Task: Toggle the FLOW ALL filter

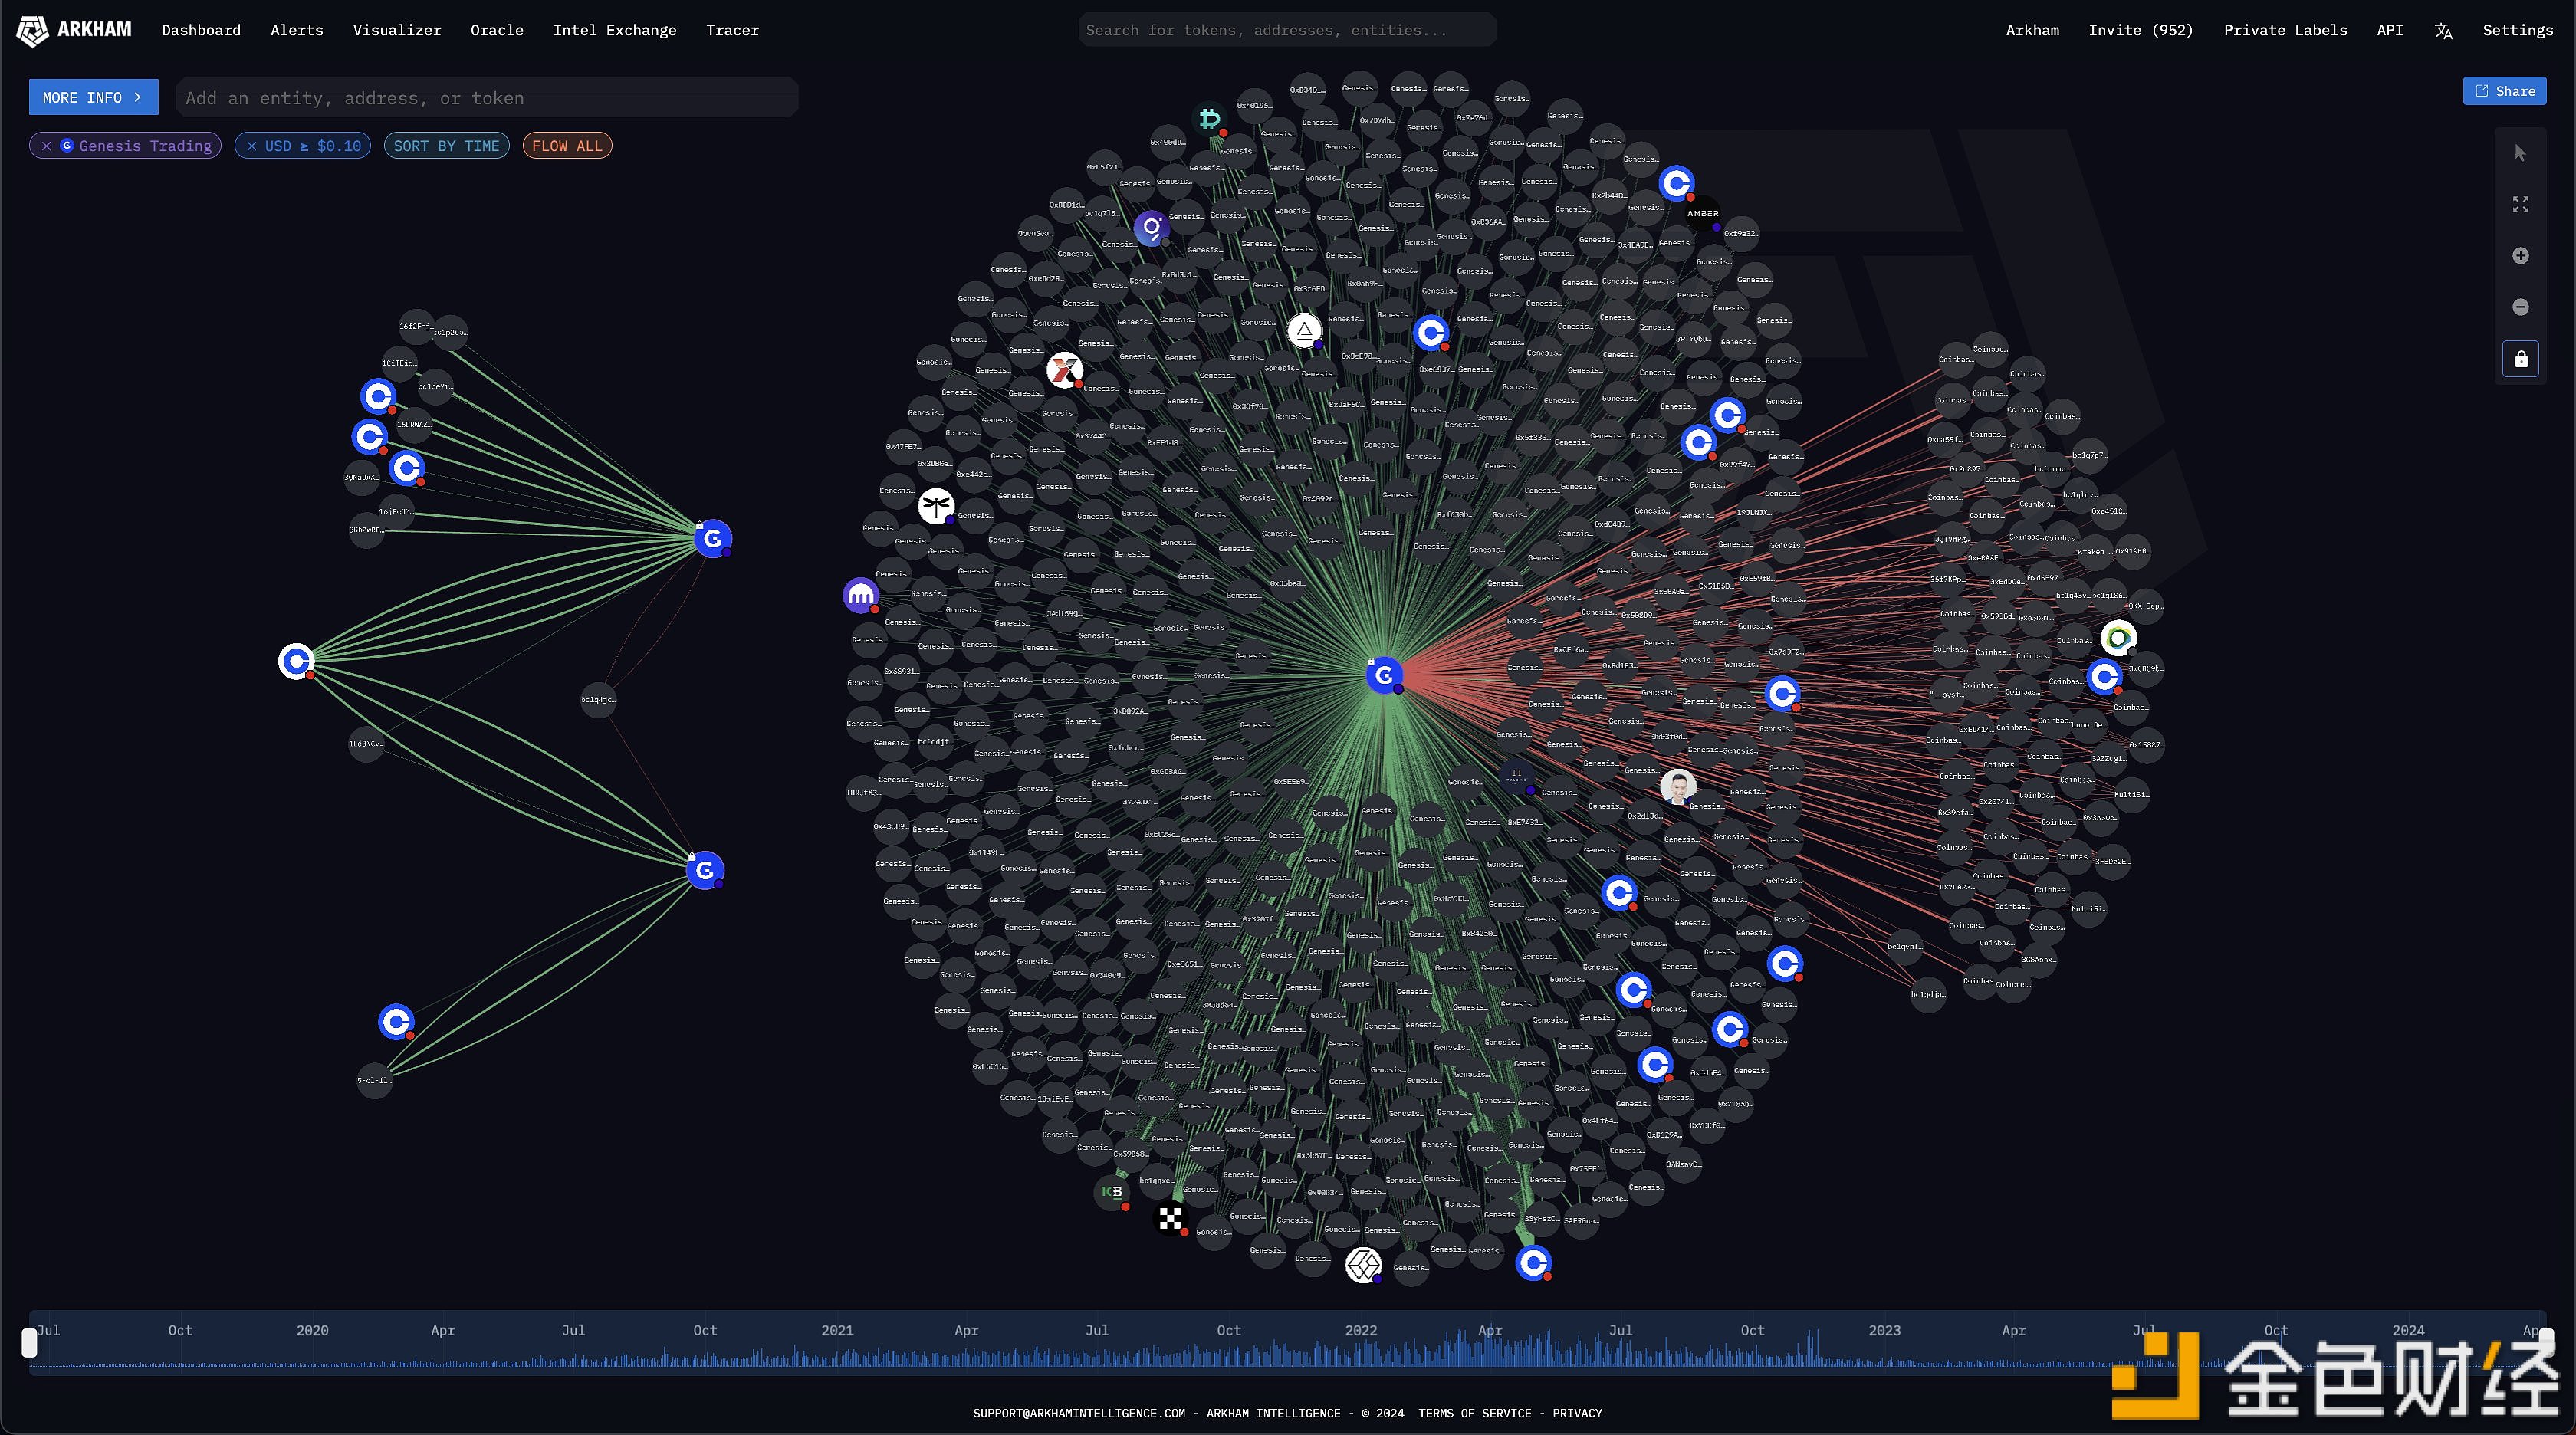Action: click(567, 146)
